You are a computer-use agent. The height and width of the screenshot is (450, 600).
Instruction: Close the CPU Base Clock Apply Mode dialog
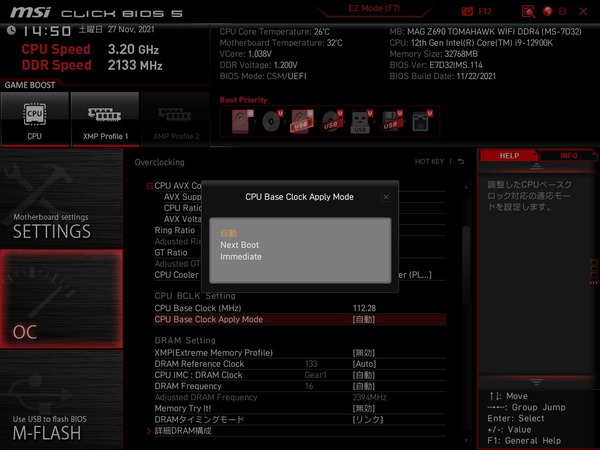(x=386, y=197)
